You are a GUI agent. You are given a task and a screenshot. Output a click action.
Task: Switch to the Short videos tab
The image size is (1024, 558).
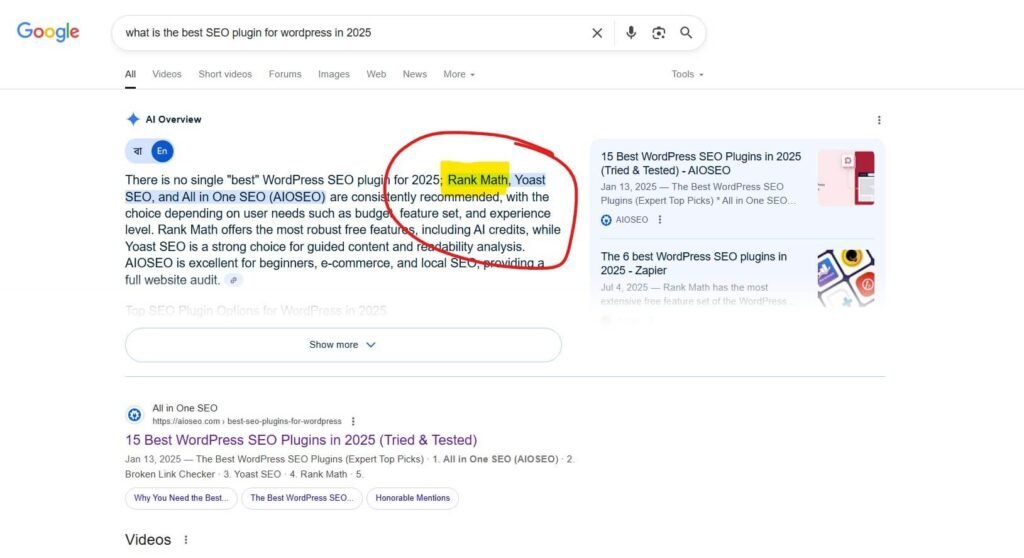(225, 74)
